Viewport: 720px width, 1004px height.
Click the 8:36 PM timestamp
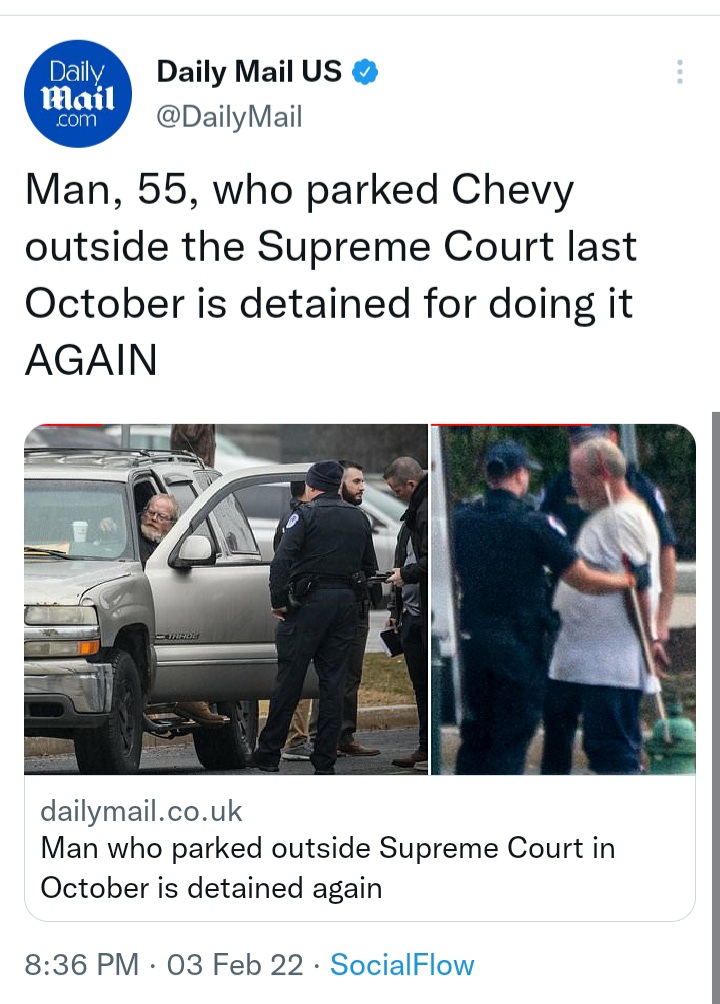(82, 964)
